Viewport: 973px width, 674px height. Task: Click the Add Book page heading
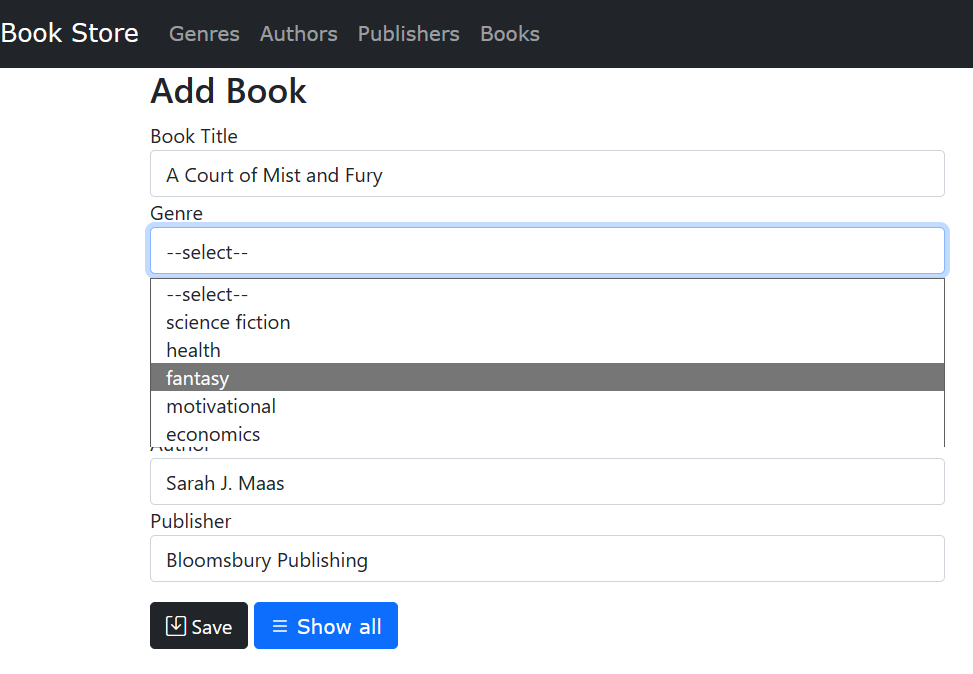[228, 91]
